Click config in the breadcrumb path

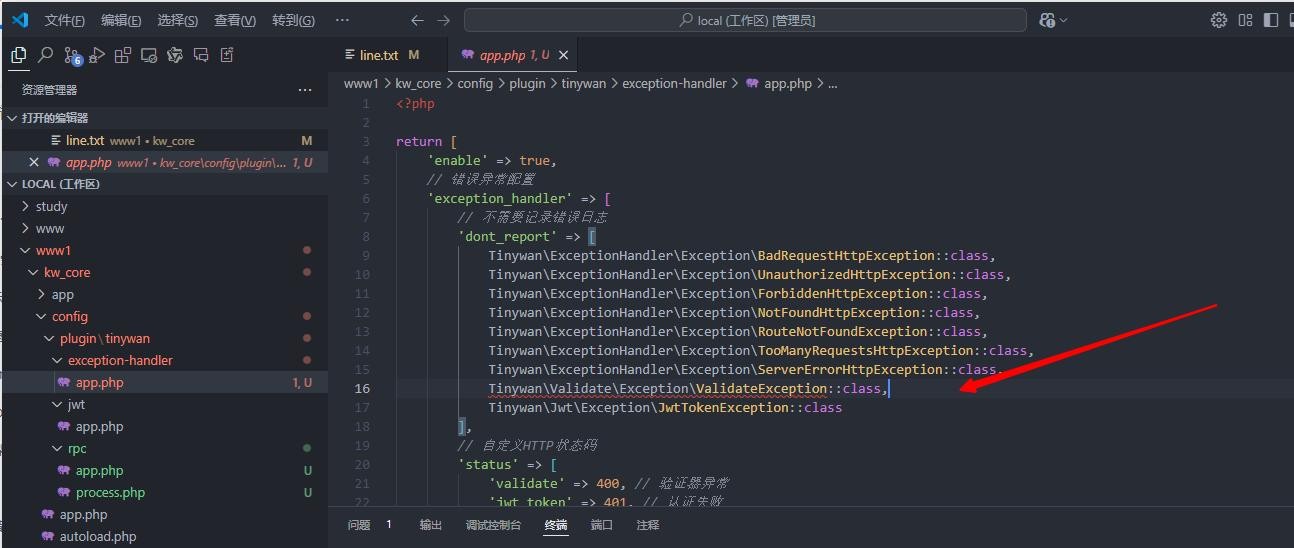tap(475, 84)
